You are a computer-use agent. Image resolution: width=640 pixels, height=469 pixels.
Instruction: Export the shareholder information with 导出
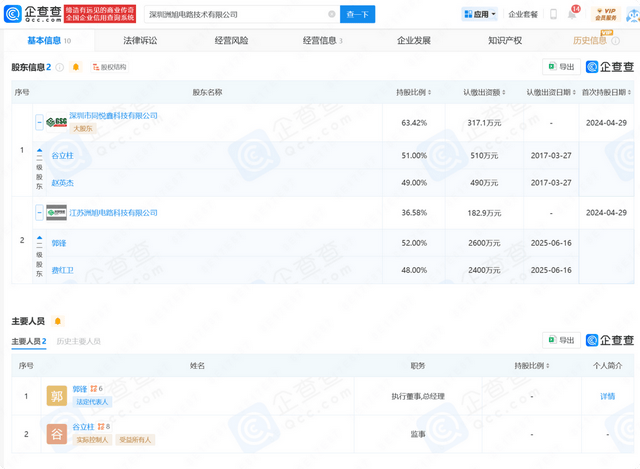click(x=560, y=67)
